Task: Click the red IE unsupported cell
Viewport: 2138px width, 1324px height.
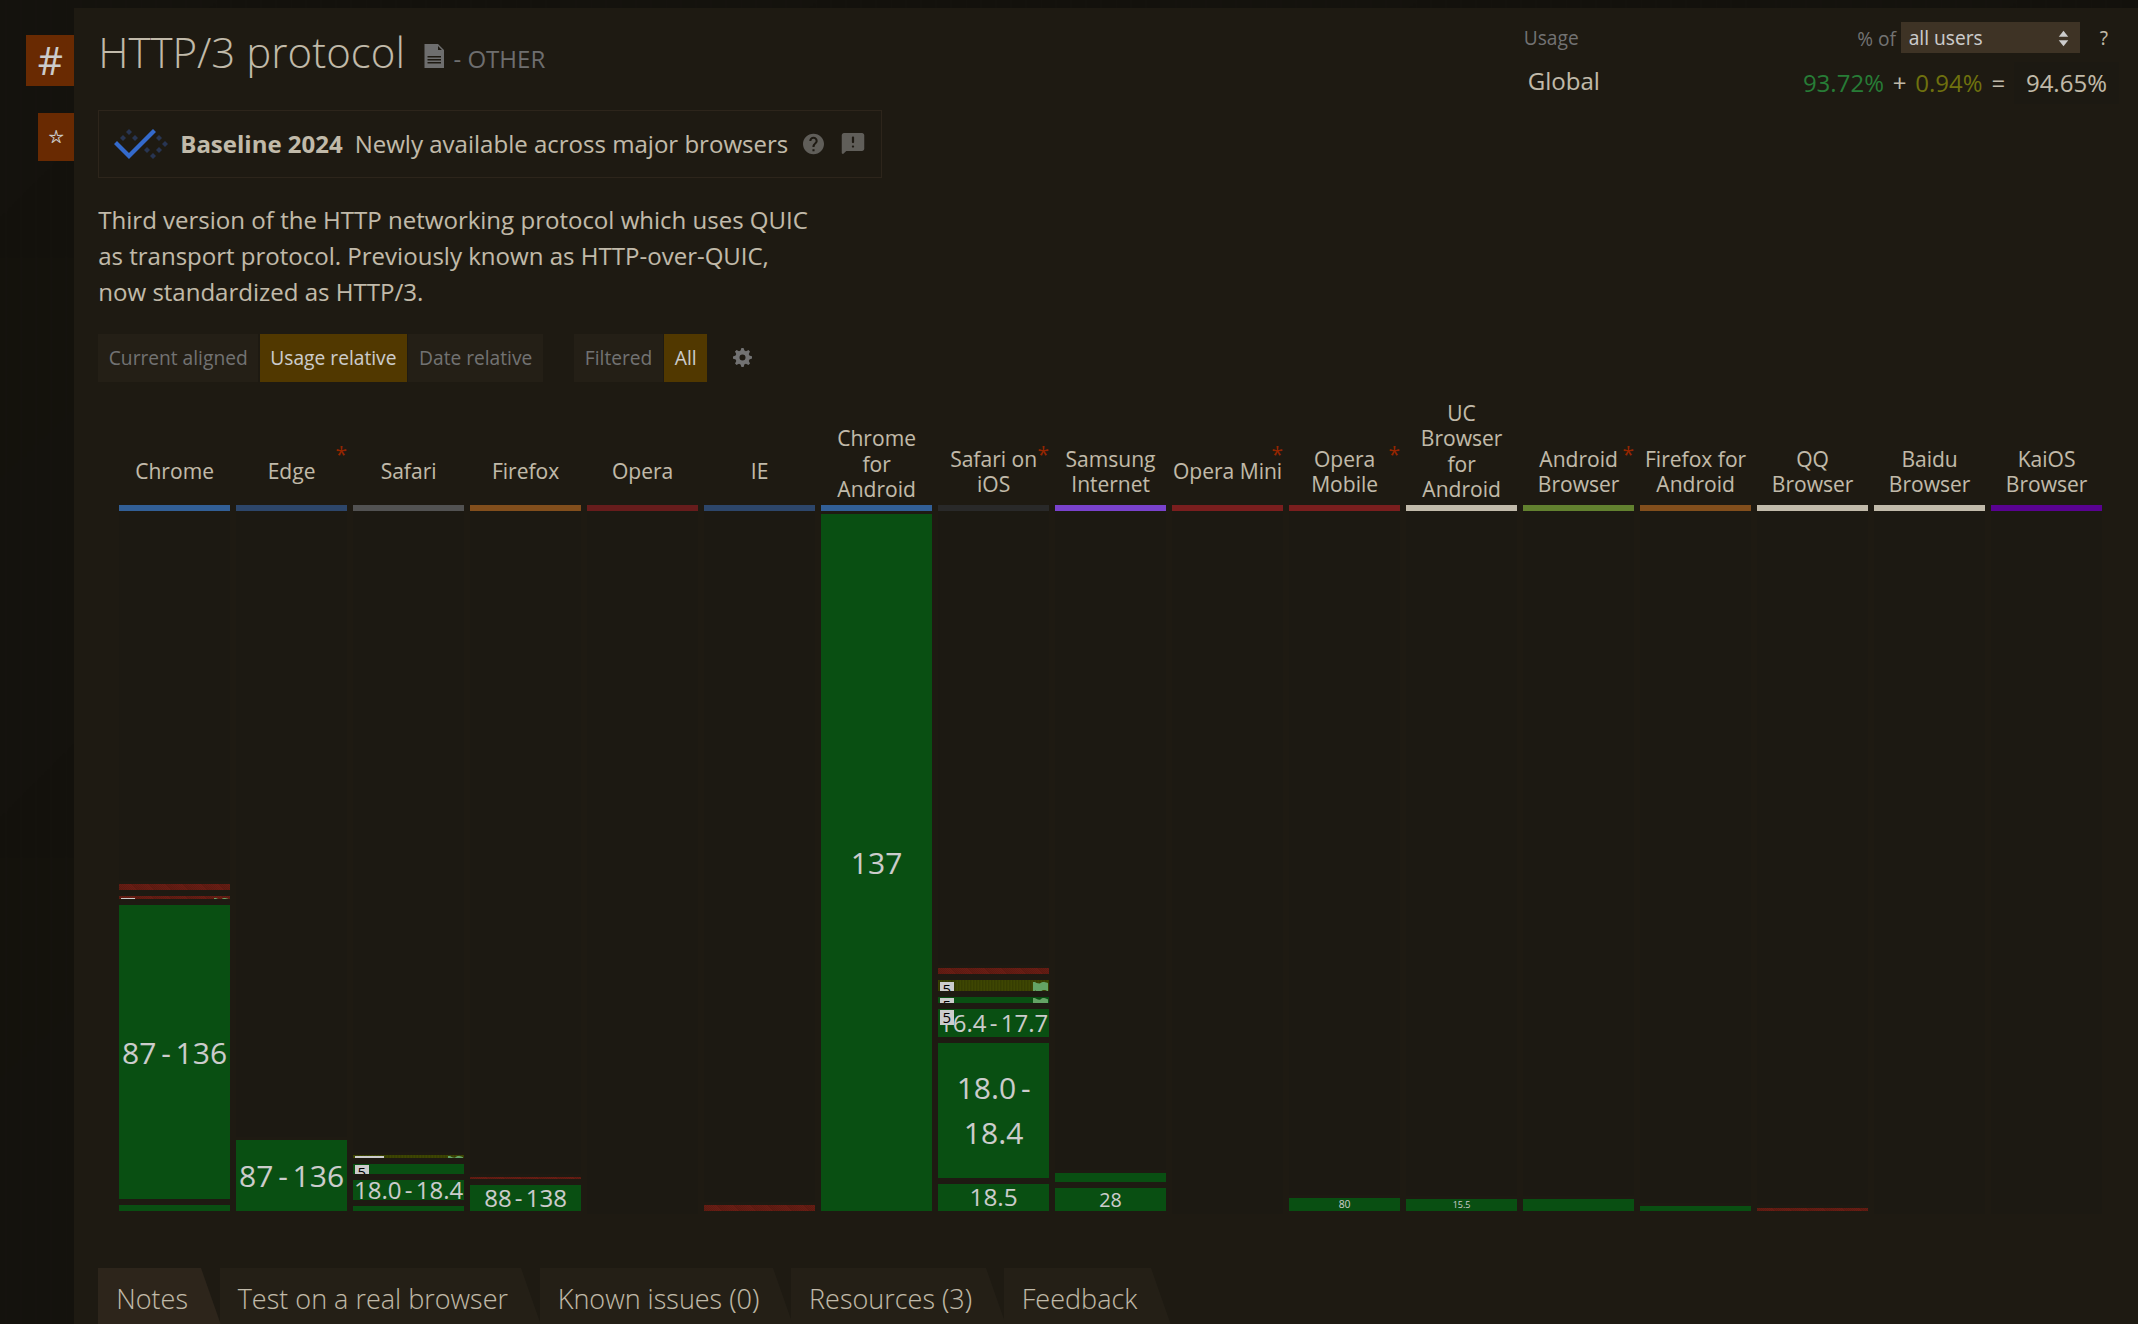Action: 759,1207
